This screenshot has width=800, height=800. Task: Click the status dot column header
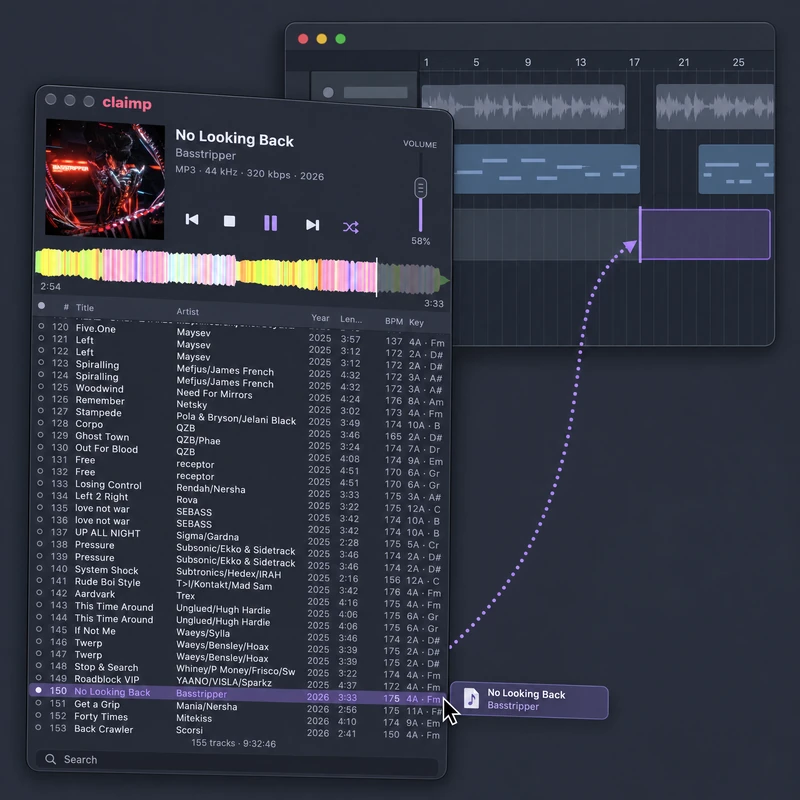tap(41, 306)
